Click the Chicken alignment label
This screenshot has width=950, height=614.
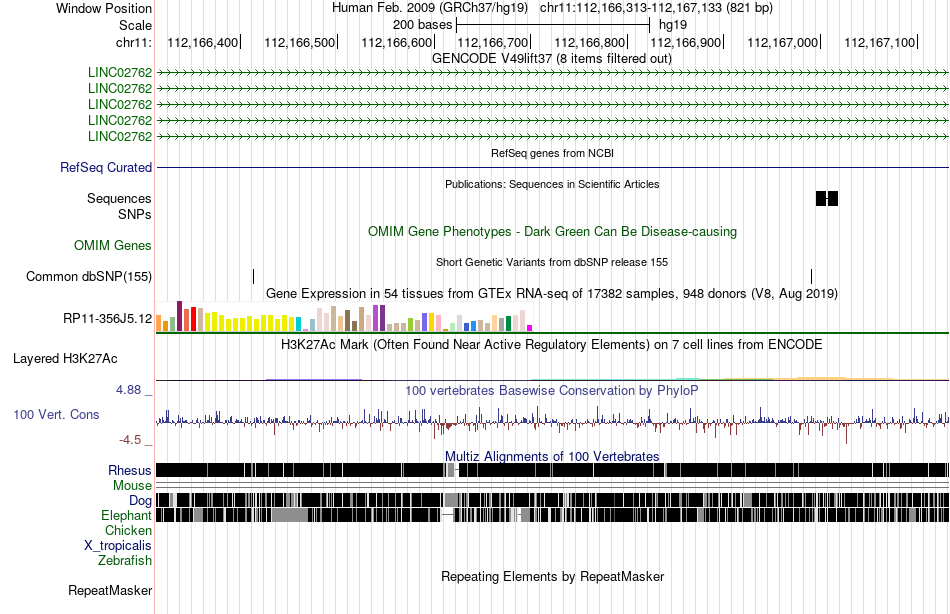[x=128, y=530]
